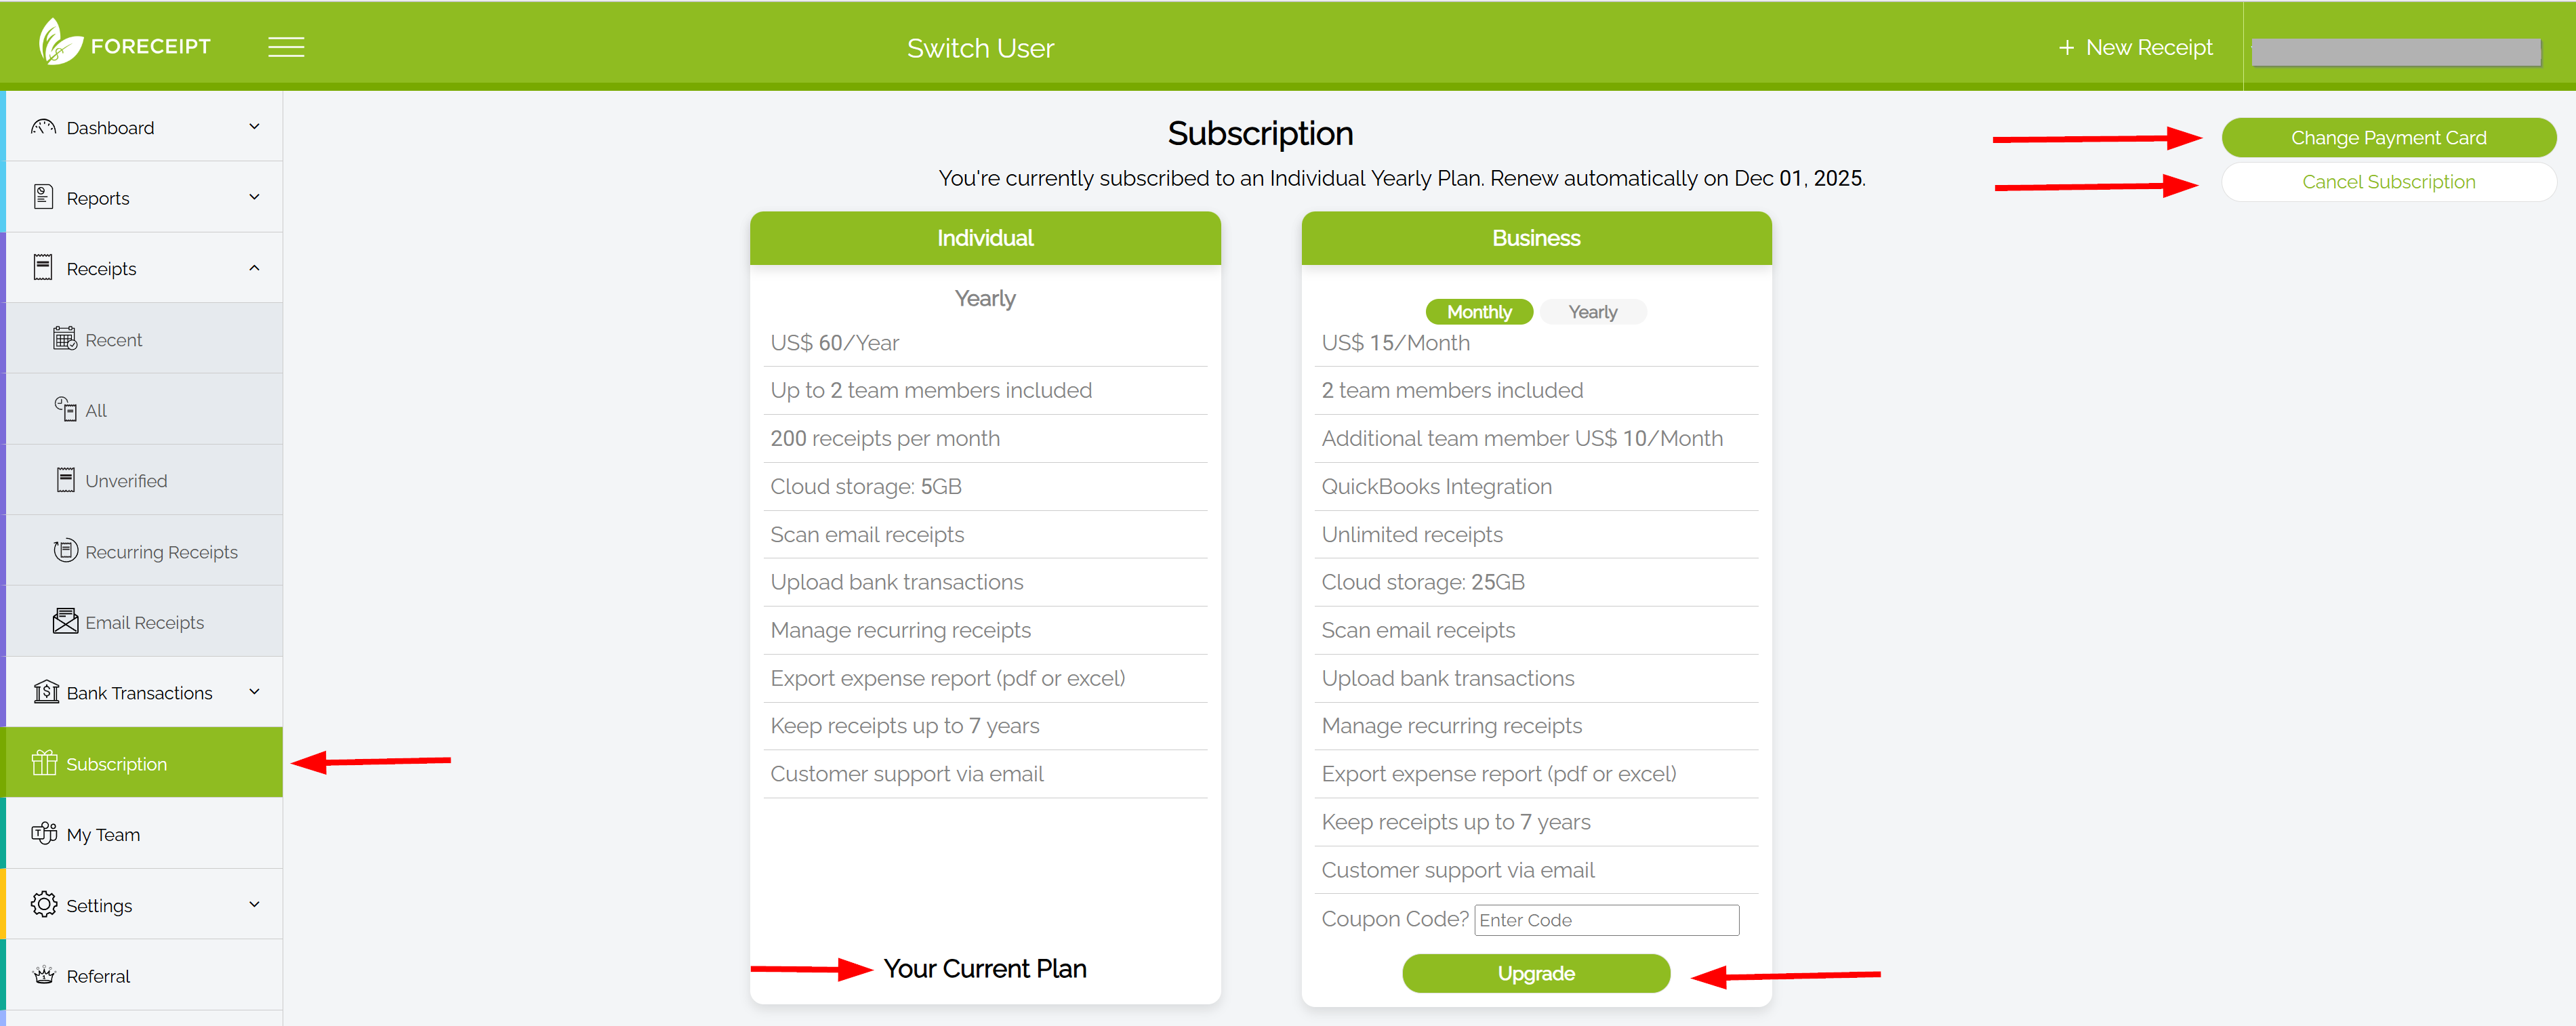
Task: Click the My Team icon
Action: [44, 834]
